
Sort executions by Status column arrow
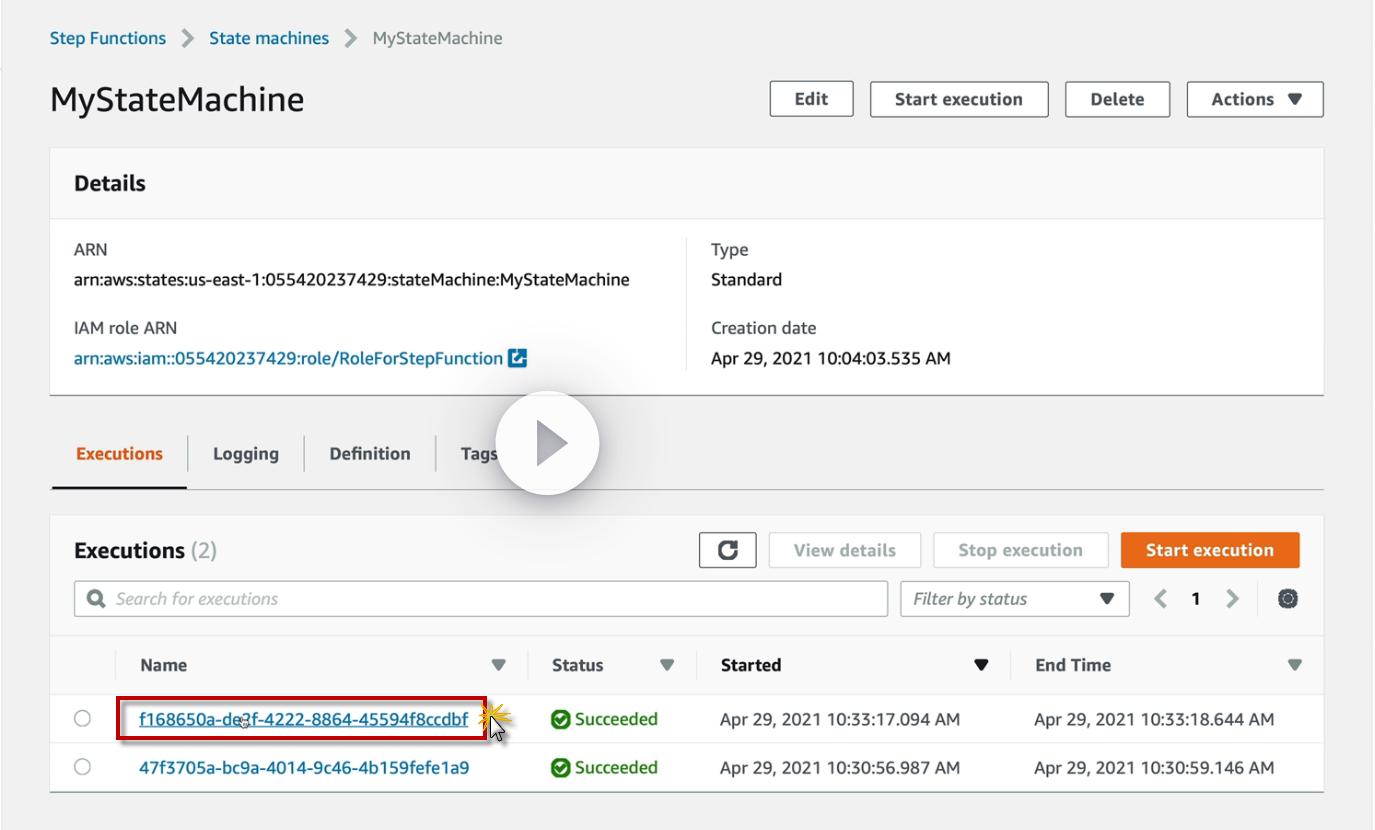click(667, 665)
